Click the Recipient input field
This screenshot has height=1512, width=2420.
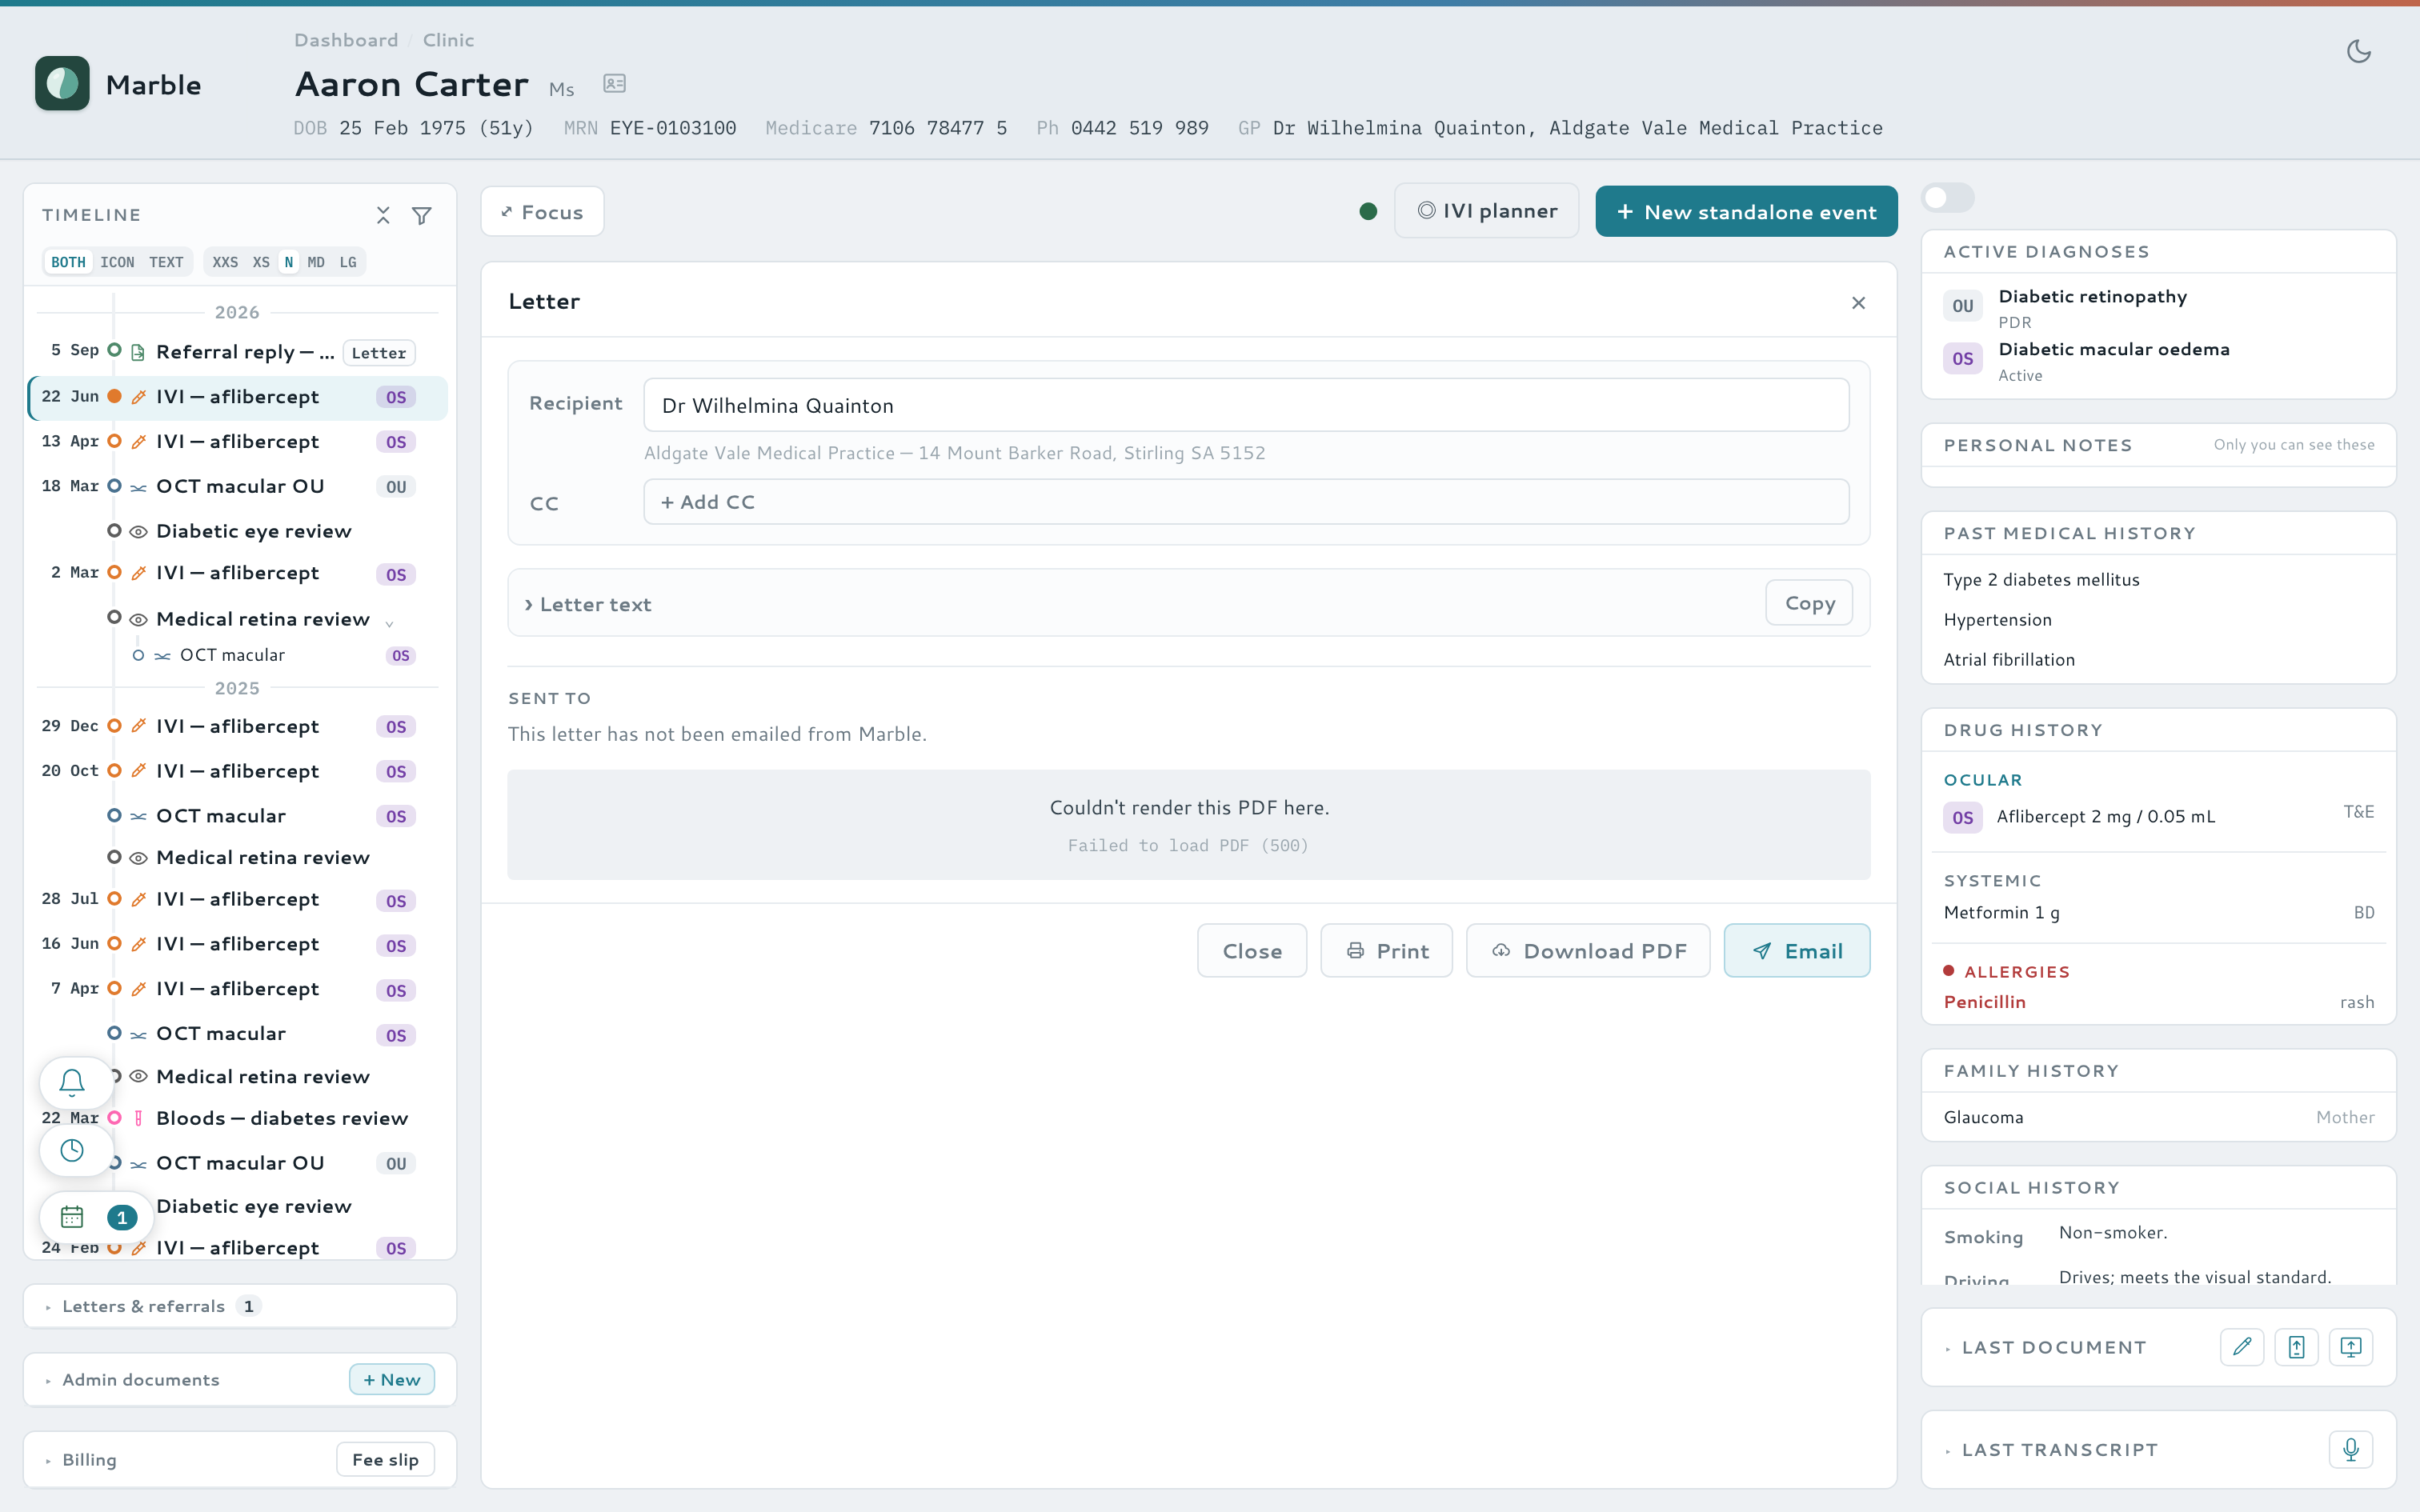[x=1246, y=405]
